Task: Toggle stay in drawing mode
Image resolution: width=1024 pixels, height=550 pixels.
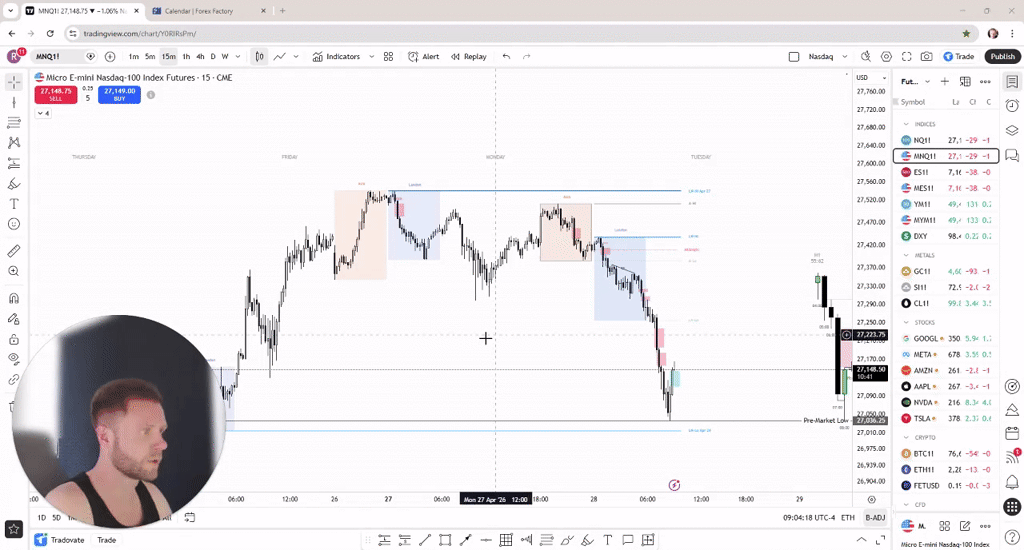Action: (x=14, y=319)
